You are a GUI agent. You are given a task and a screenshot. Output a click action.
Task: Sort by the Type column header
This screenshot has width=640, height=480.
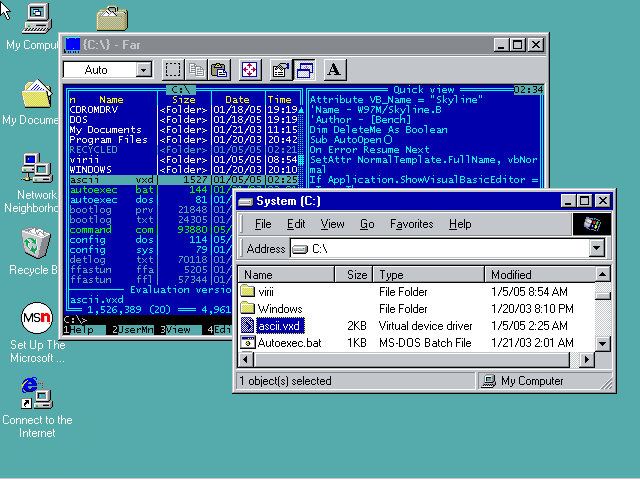point(429,274)
